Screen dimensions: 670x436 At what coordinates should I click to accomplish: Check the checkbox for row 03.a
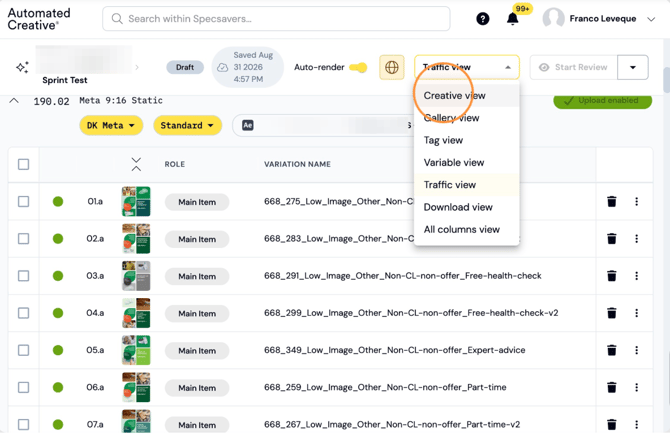[x=24, y=276]
